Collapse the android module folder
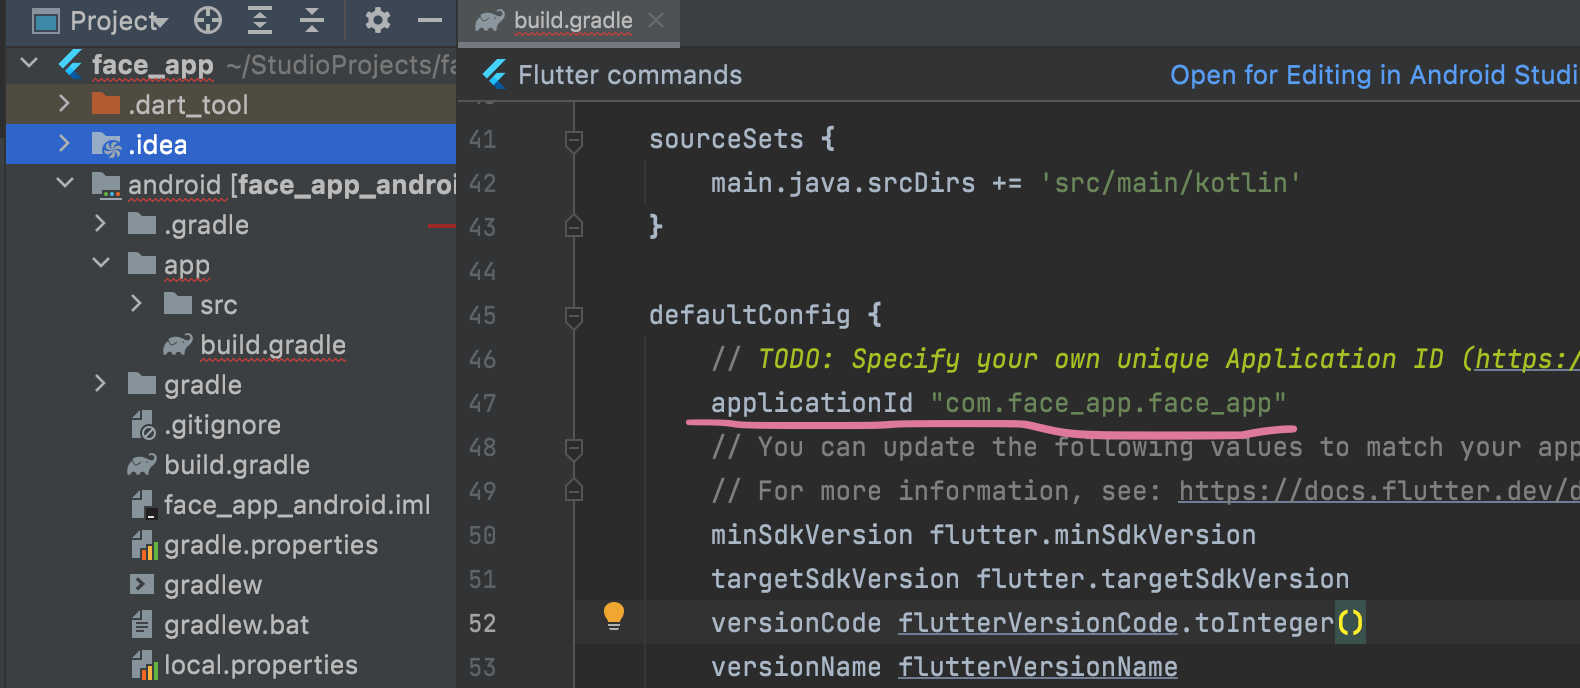 (65, 184)
